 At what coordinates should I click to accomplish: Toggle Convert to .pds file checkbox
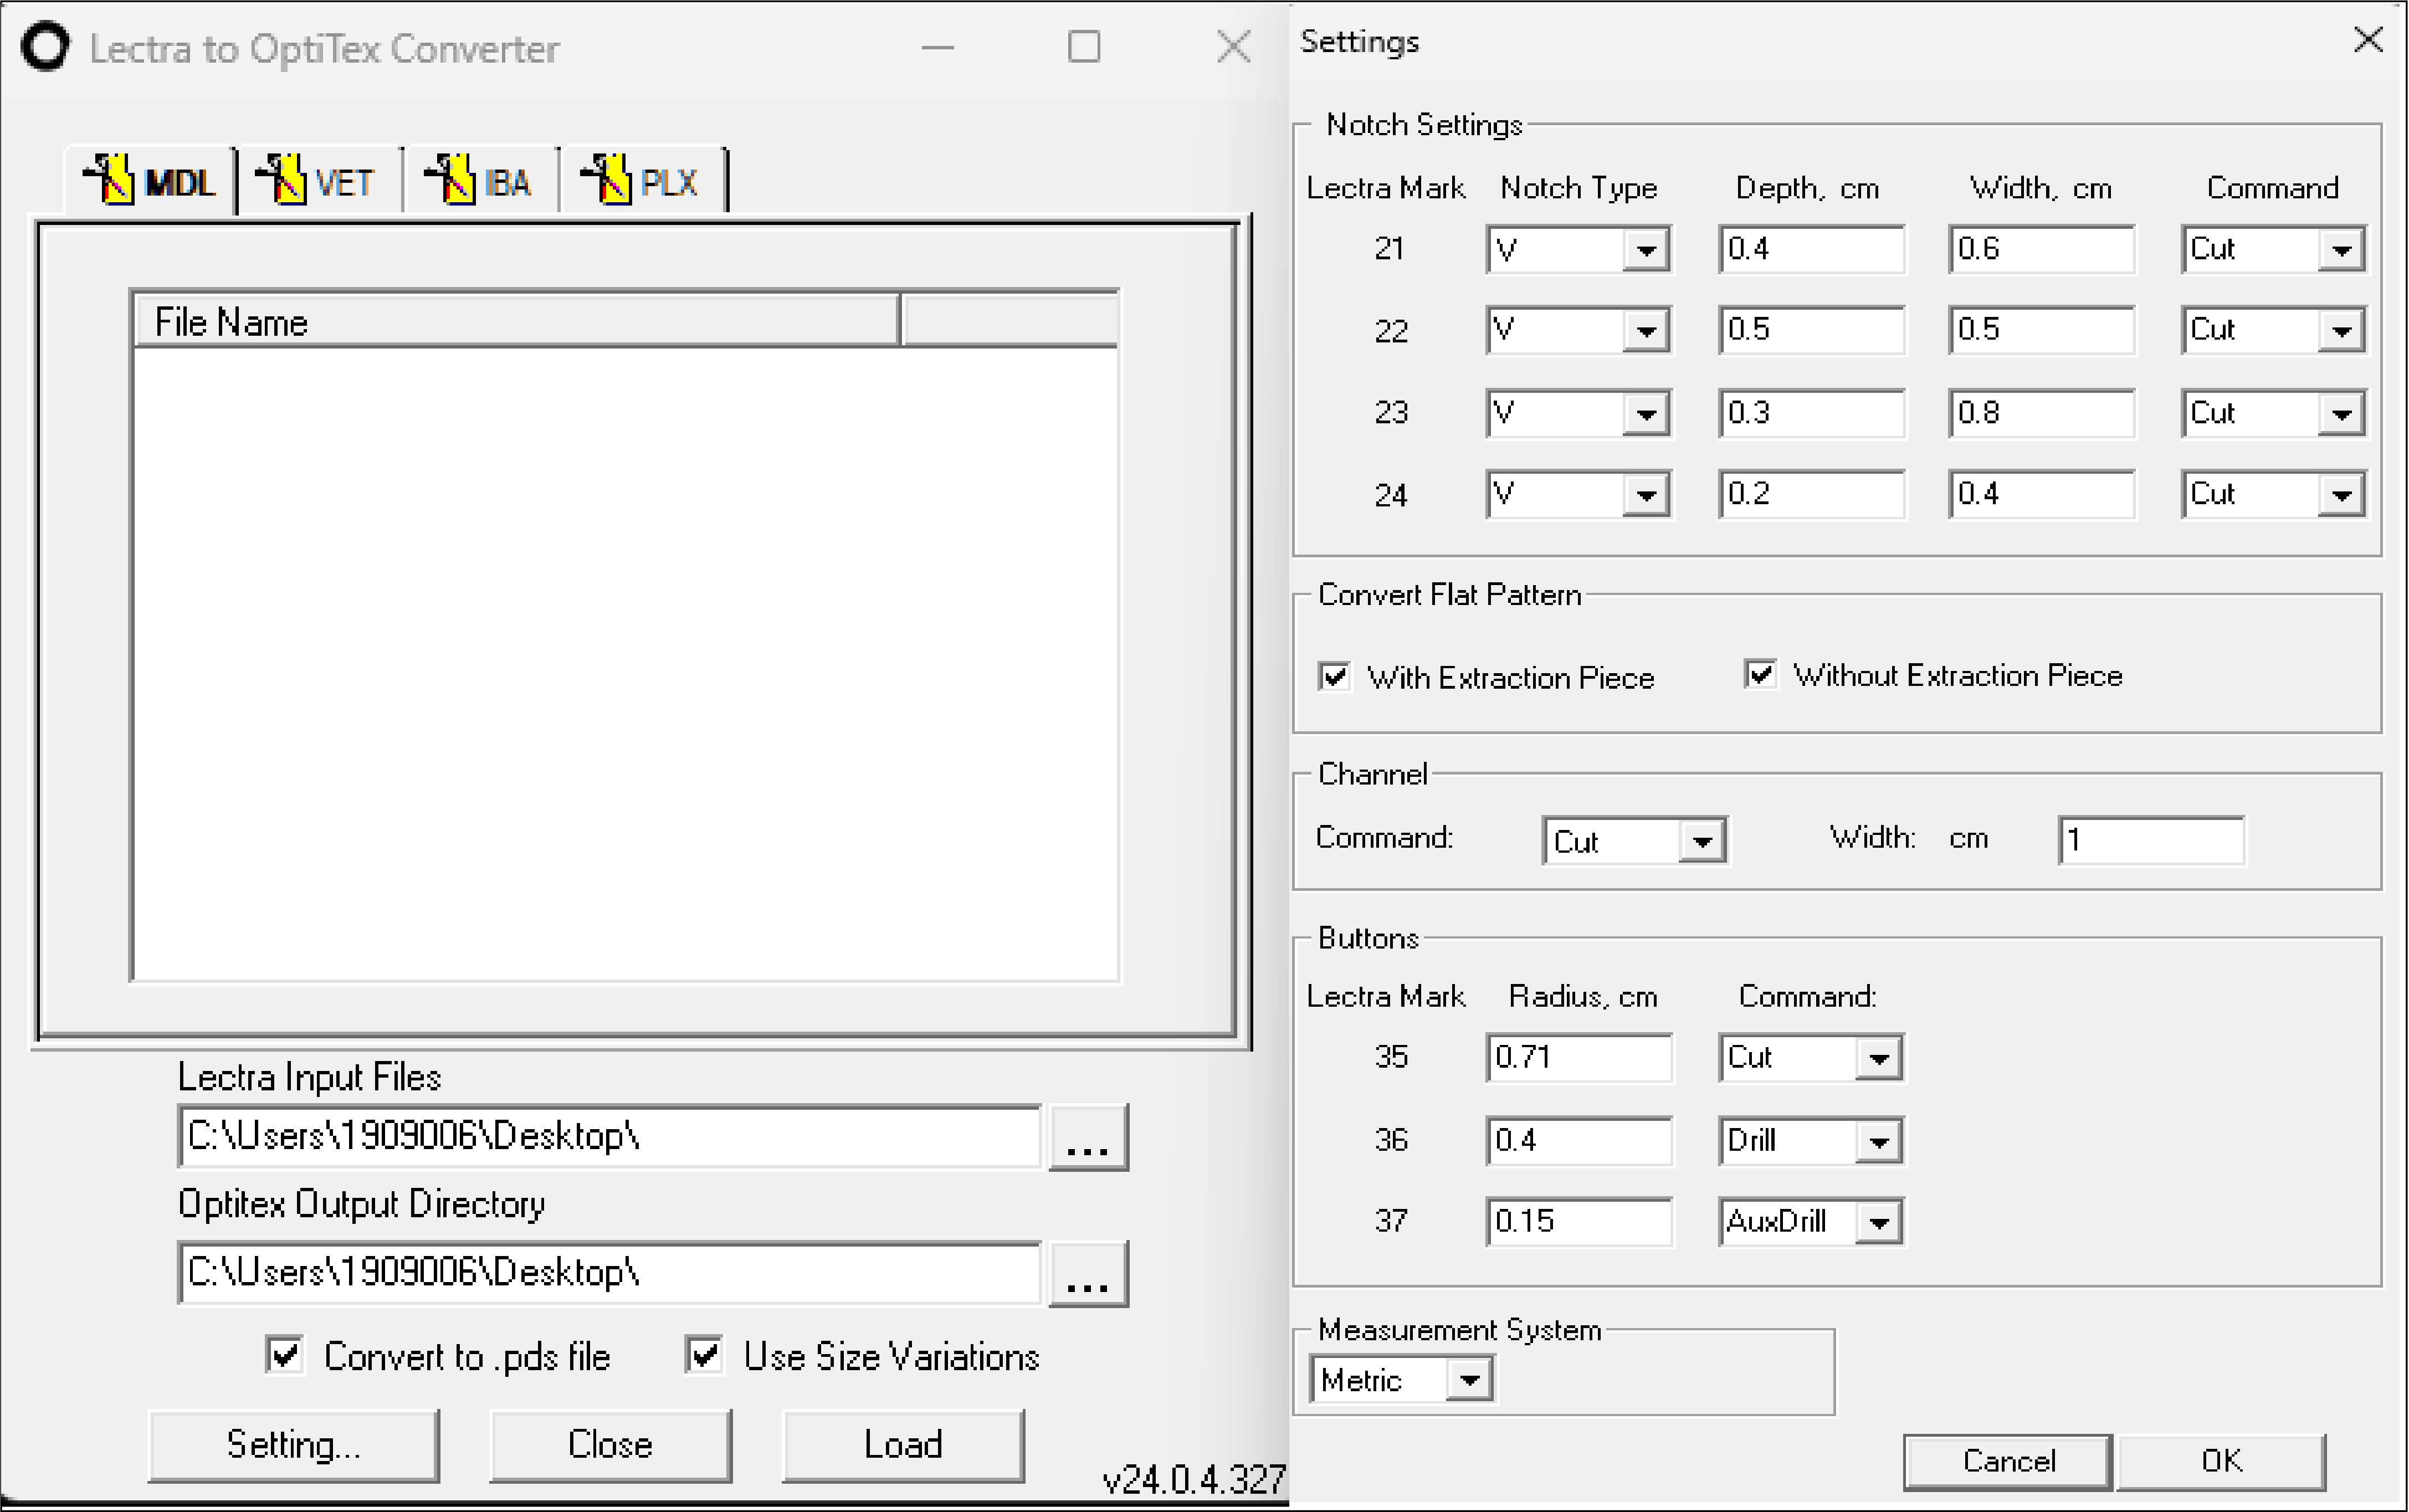285,1355
